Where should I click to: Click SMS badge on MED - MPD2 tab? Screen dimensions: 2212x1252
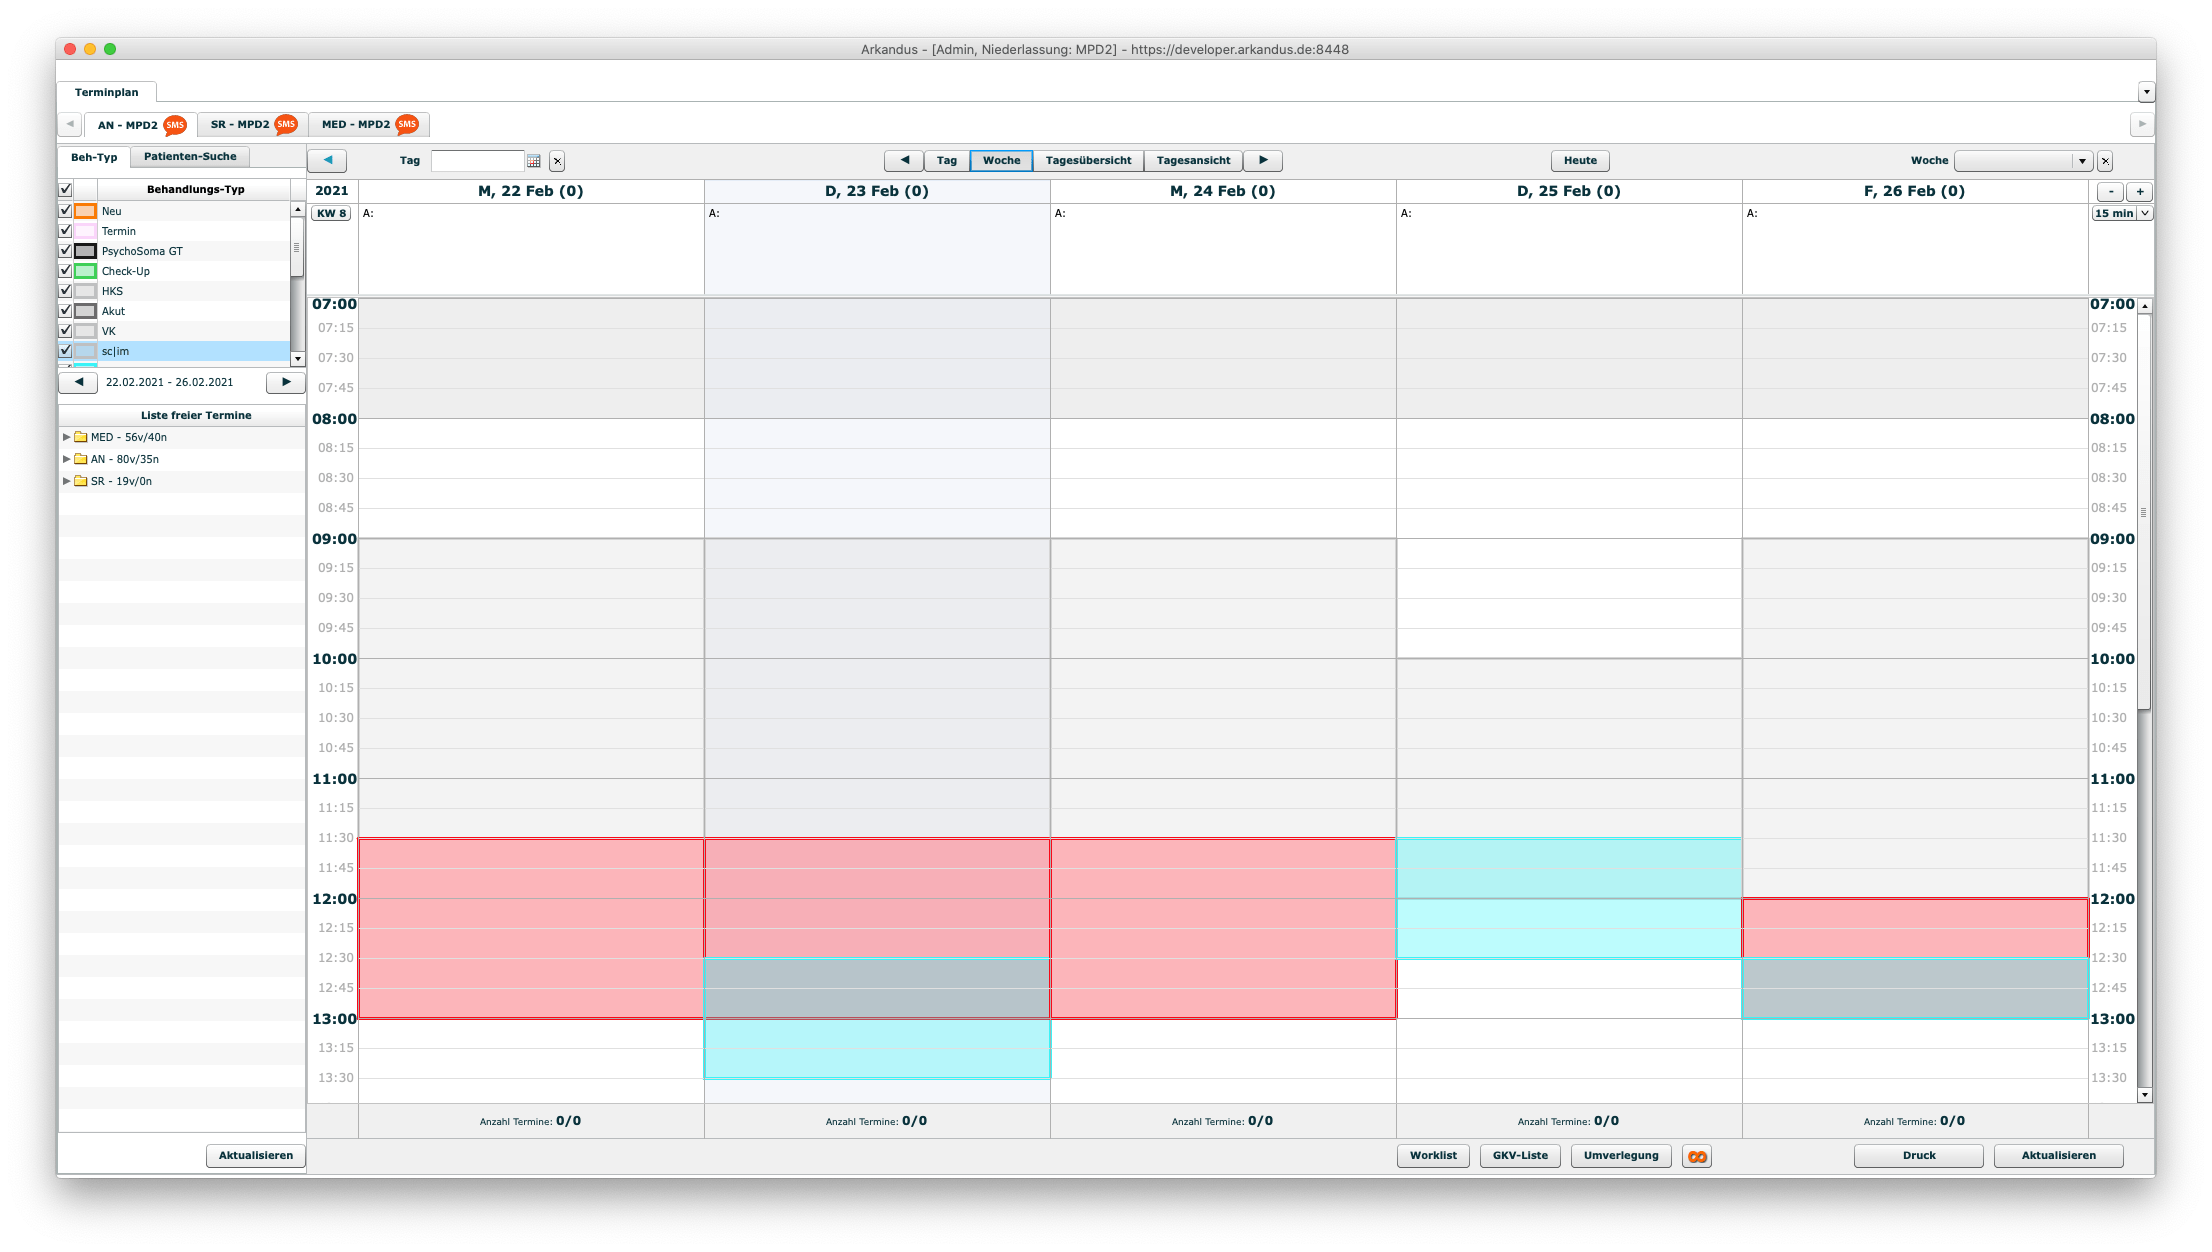pyautogui.click(x=406, y=125)
